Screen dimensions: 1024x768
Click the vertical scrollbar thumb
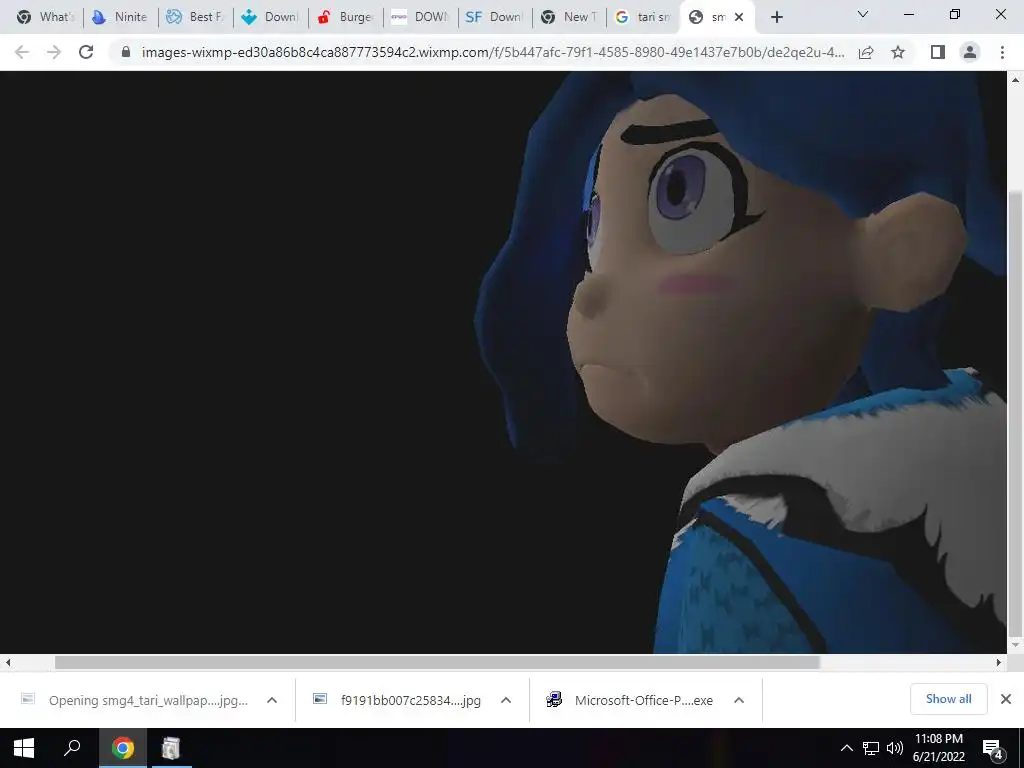(1015, 413)
